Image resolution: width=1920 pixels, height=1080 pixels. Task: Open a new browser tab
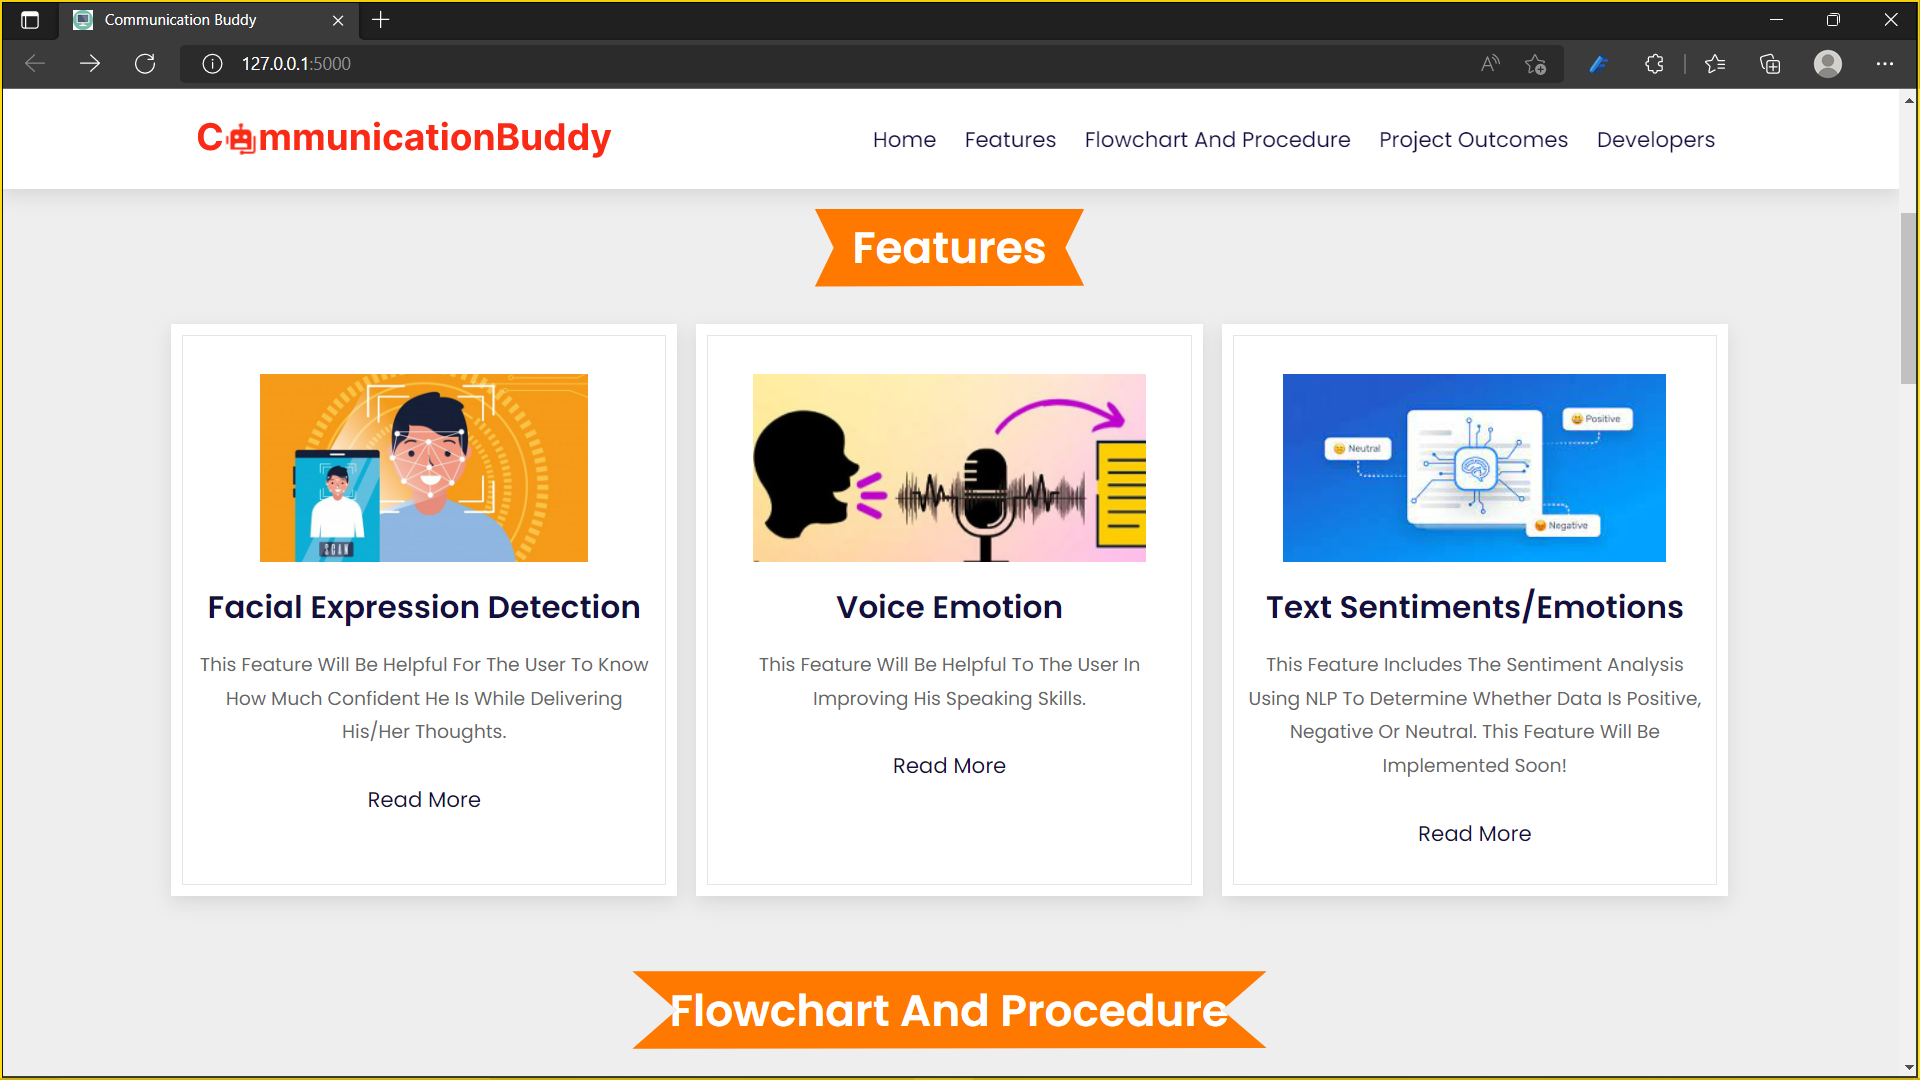[381, 20]
